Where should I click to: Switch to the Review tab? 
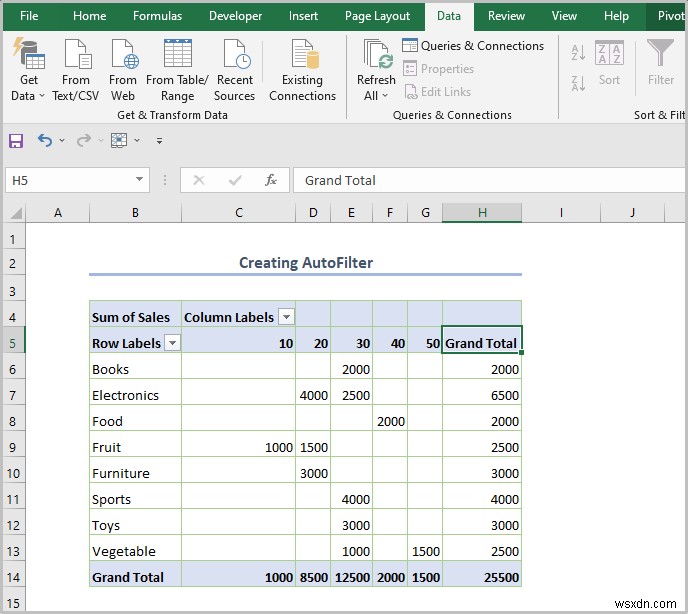click(506, 16)
